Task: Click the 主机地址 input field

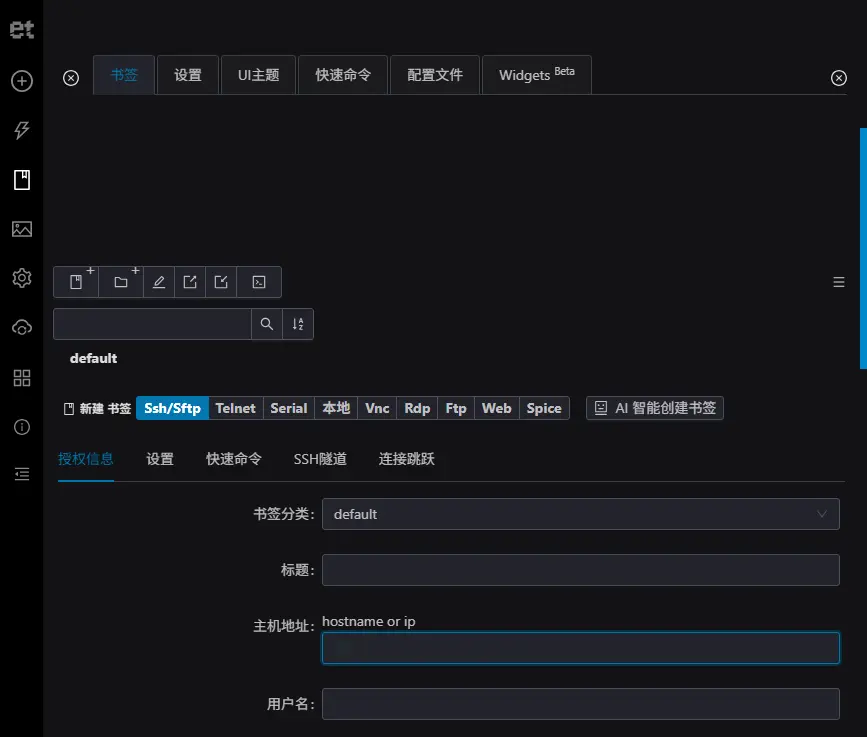Action: coord(581,648)
